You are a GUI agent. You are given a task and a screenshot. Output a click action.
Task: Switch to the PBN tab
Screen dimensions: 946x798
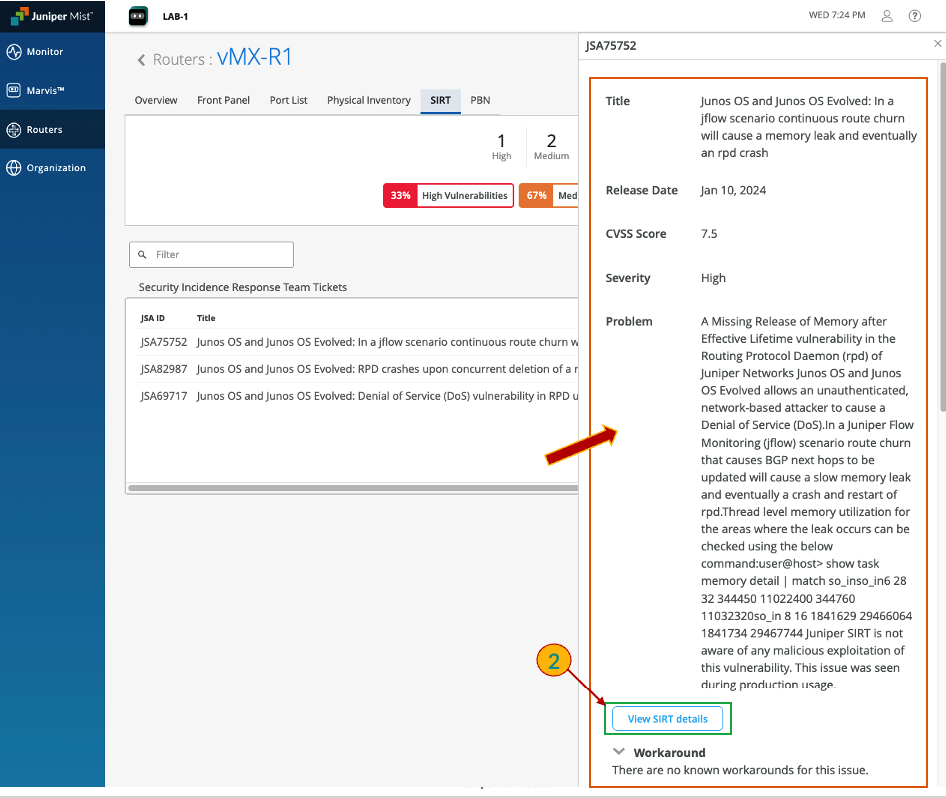click(x=480, y=100)
